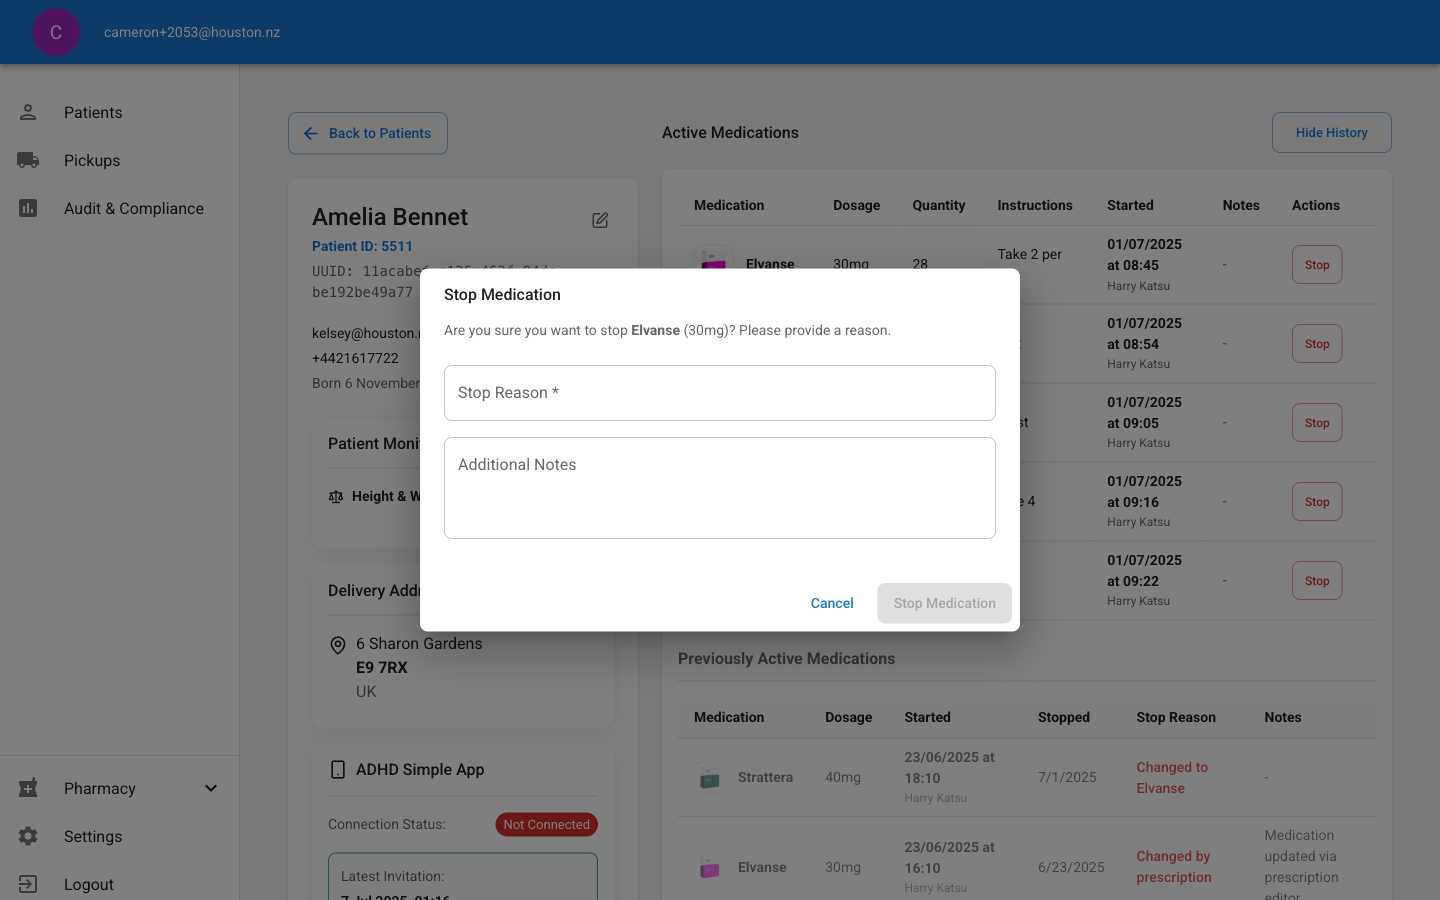Click the cameron+2053@houston.nz account email
This screenshot has height=900, width=1440.
(192, 32)
